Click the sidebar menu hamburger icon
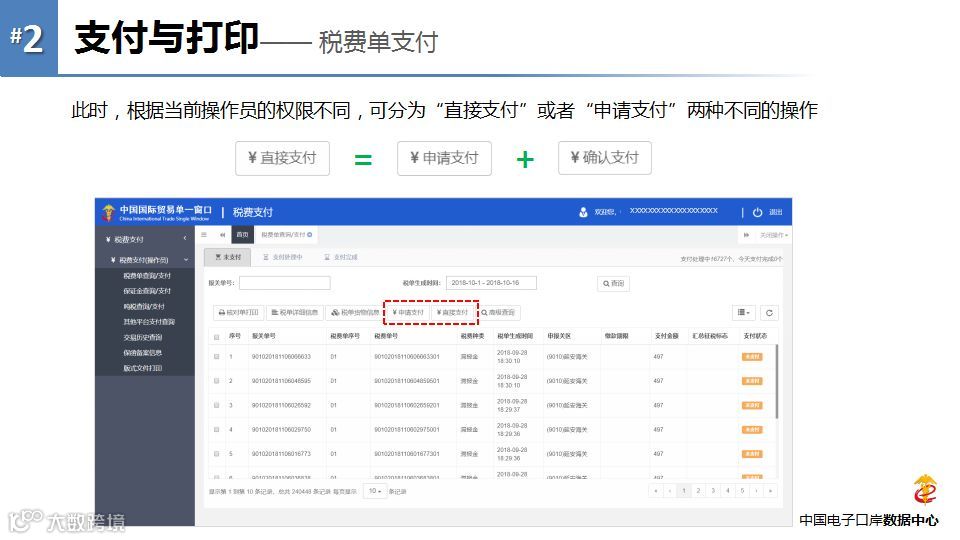Viewport: 960px width, 540px height. pyautogui.click(x=204, y=235)
